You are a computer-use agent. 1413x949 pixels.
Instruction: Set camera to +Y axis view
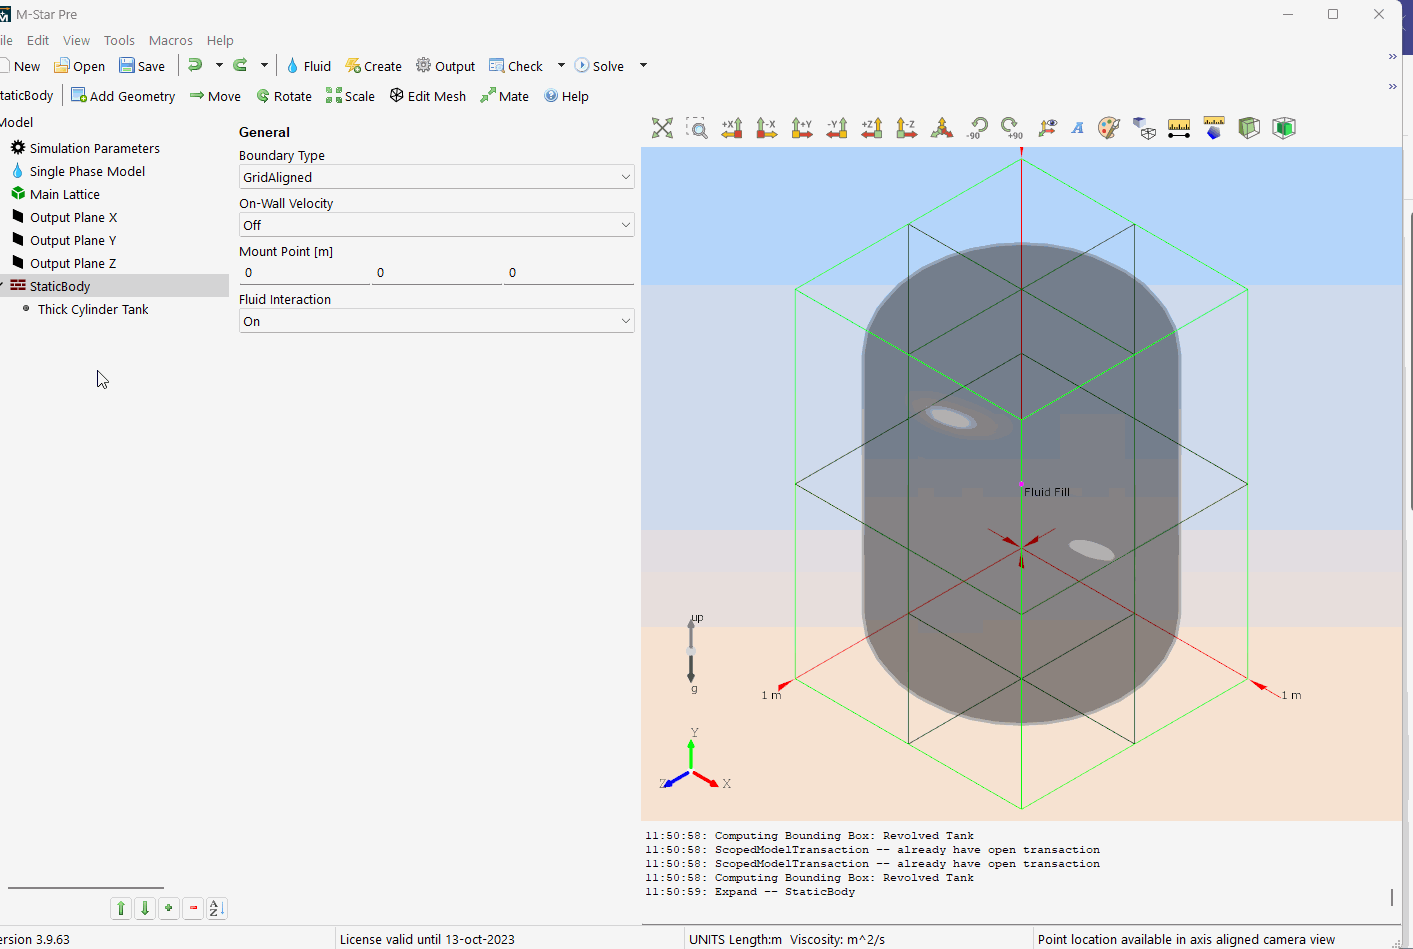point(802,128)
